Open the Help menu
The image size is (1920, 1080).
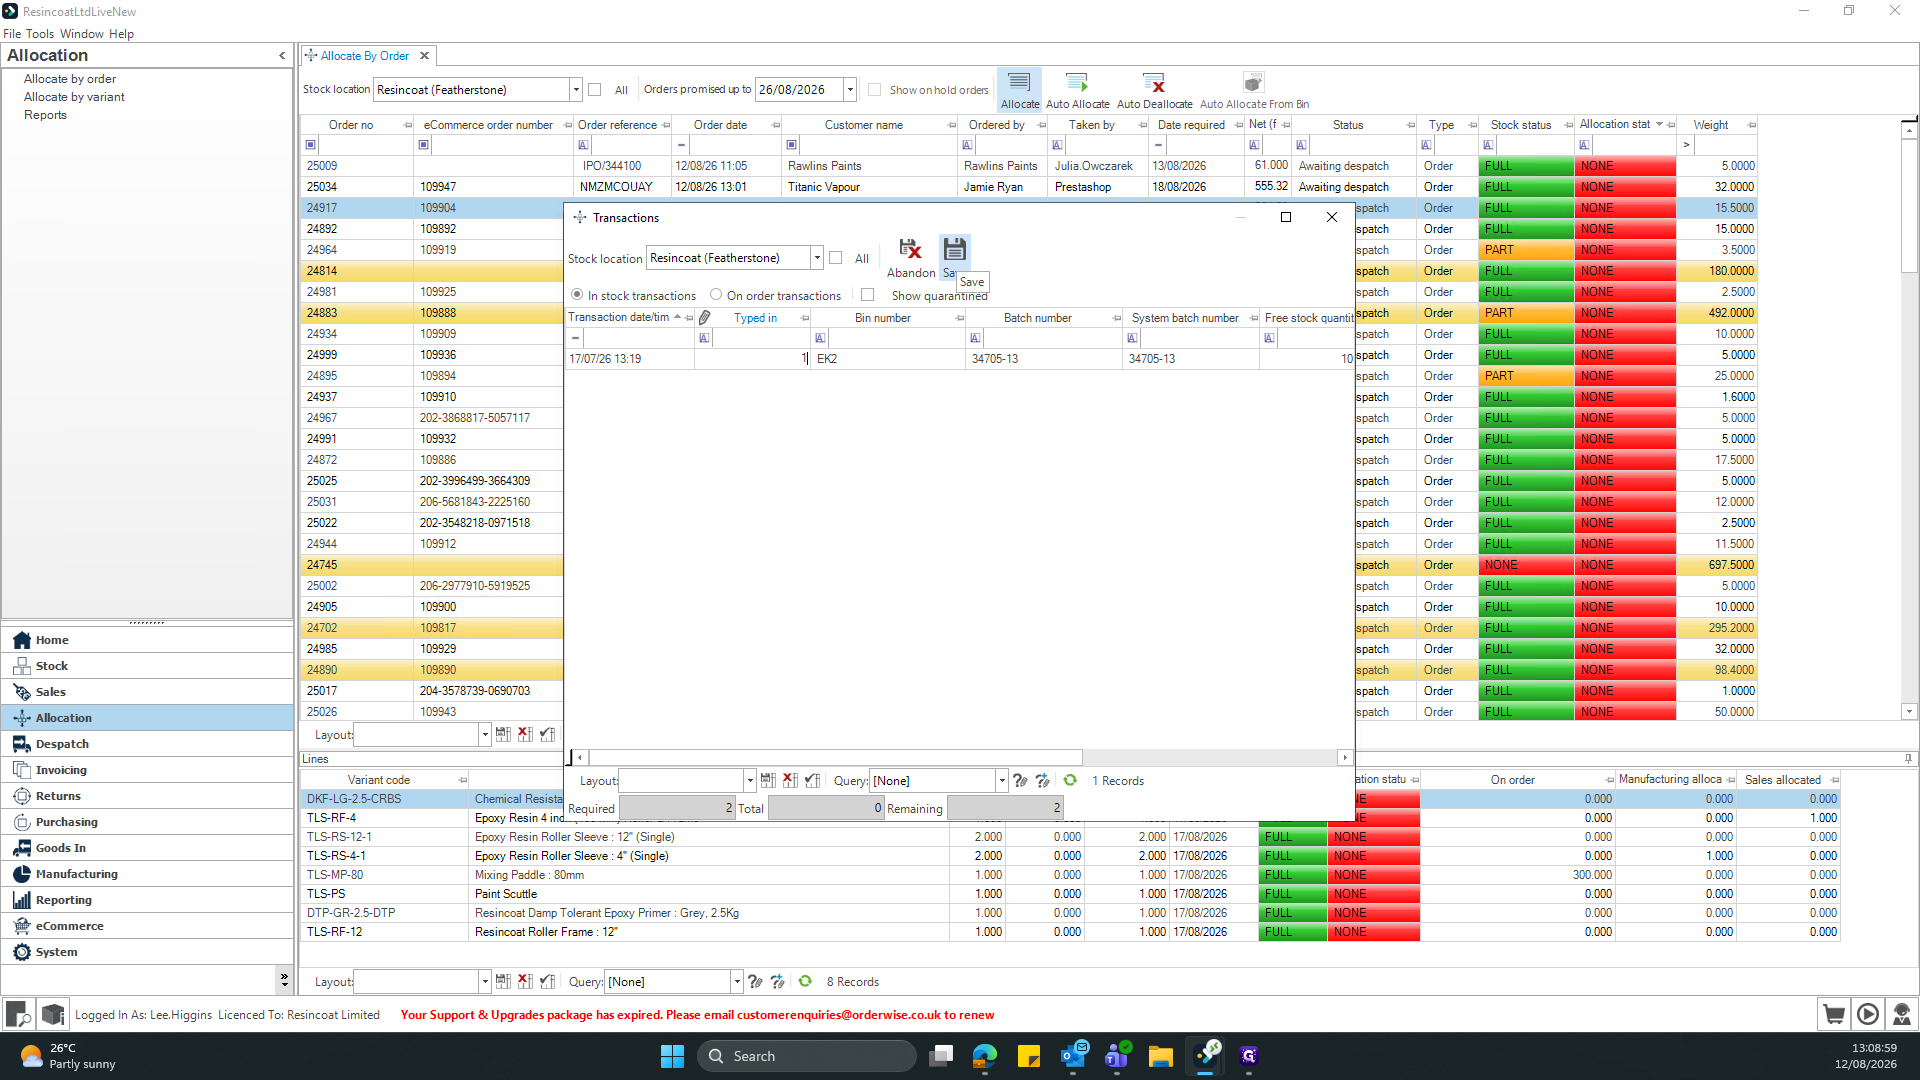click(121, 33)
